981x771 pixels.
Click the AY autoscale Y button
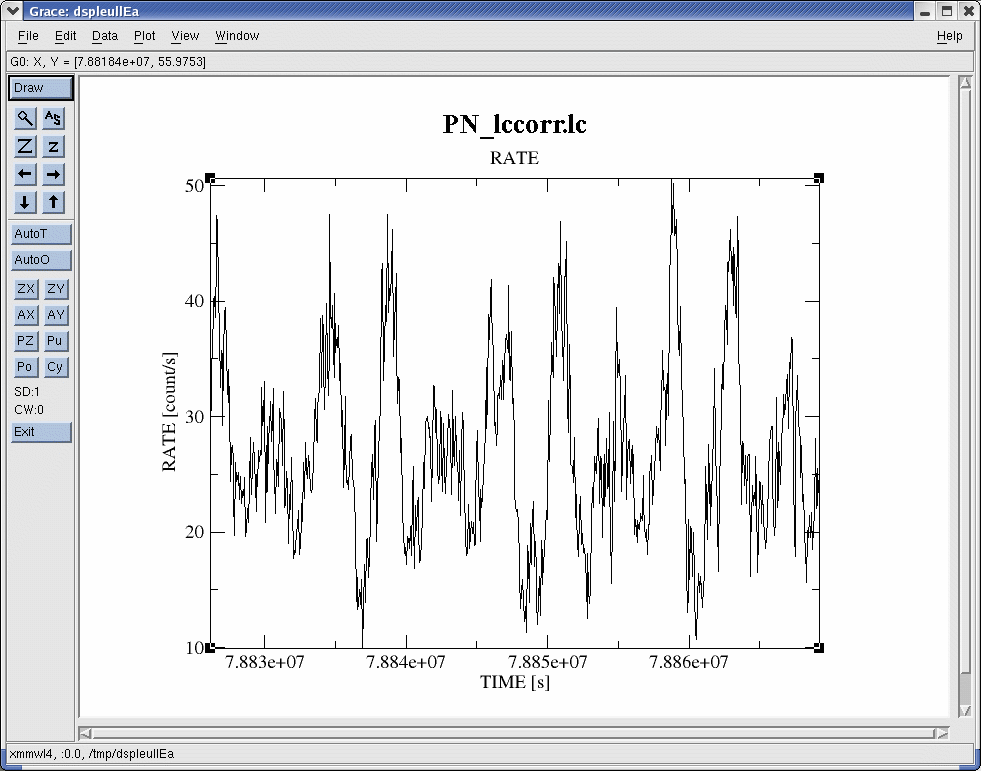[x=56, y=315]
